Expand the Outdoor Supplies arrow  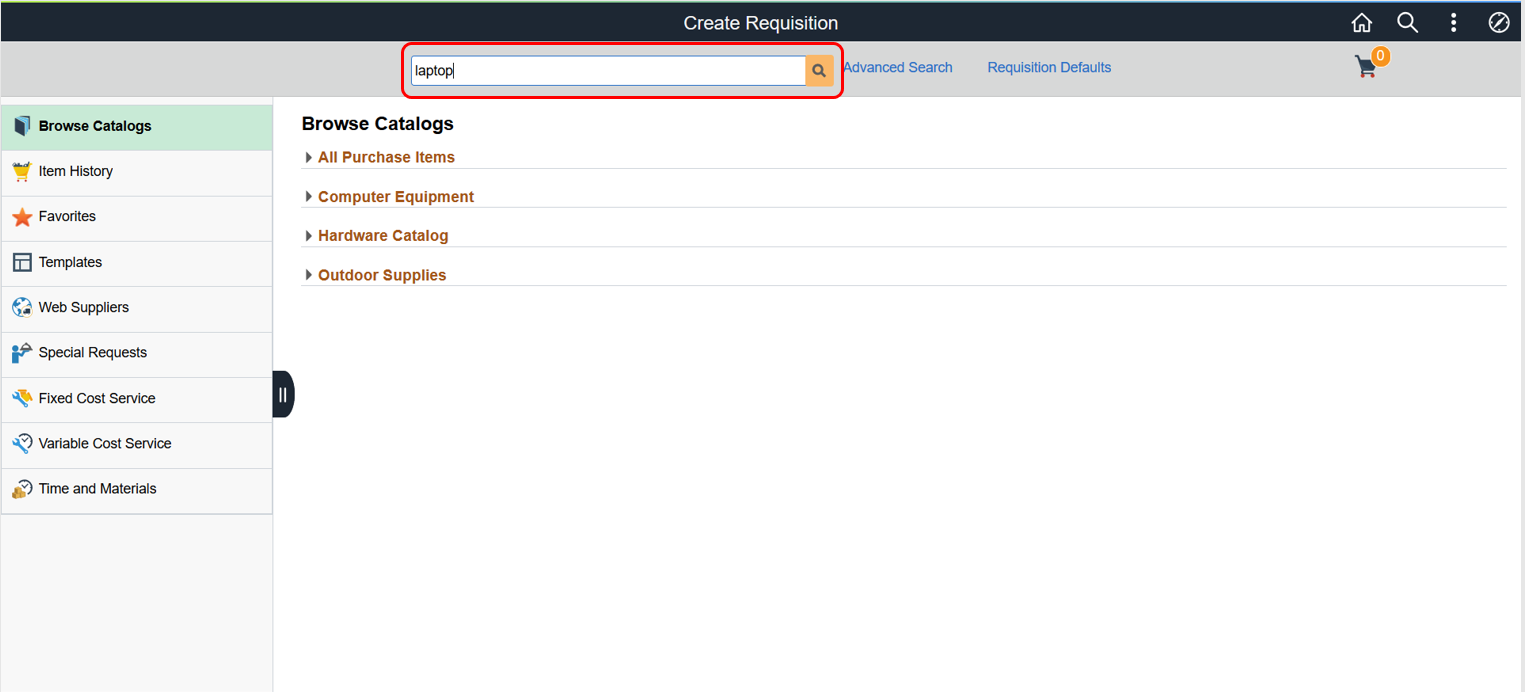(309, 275)
